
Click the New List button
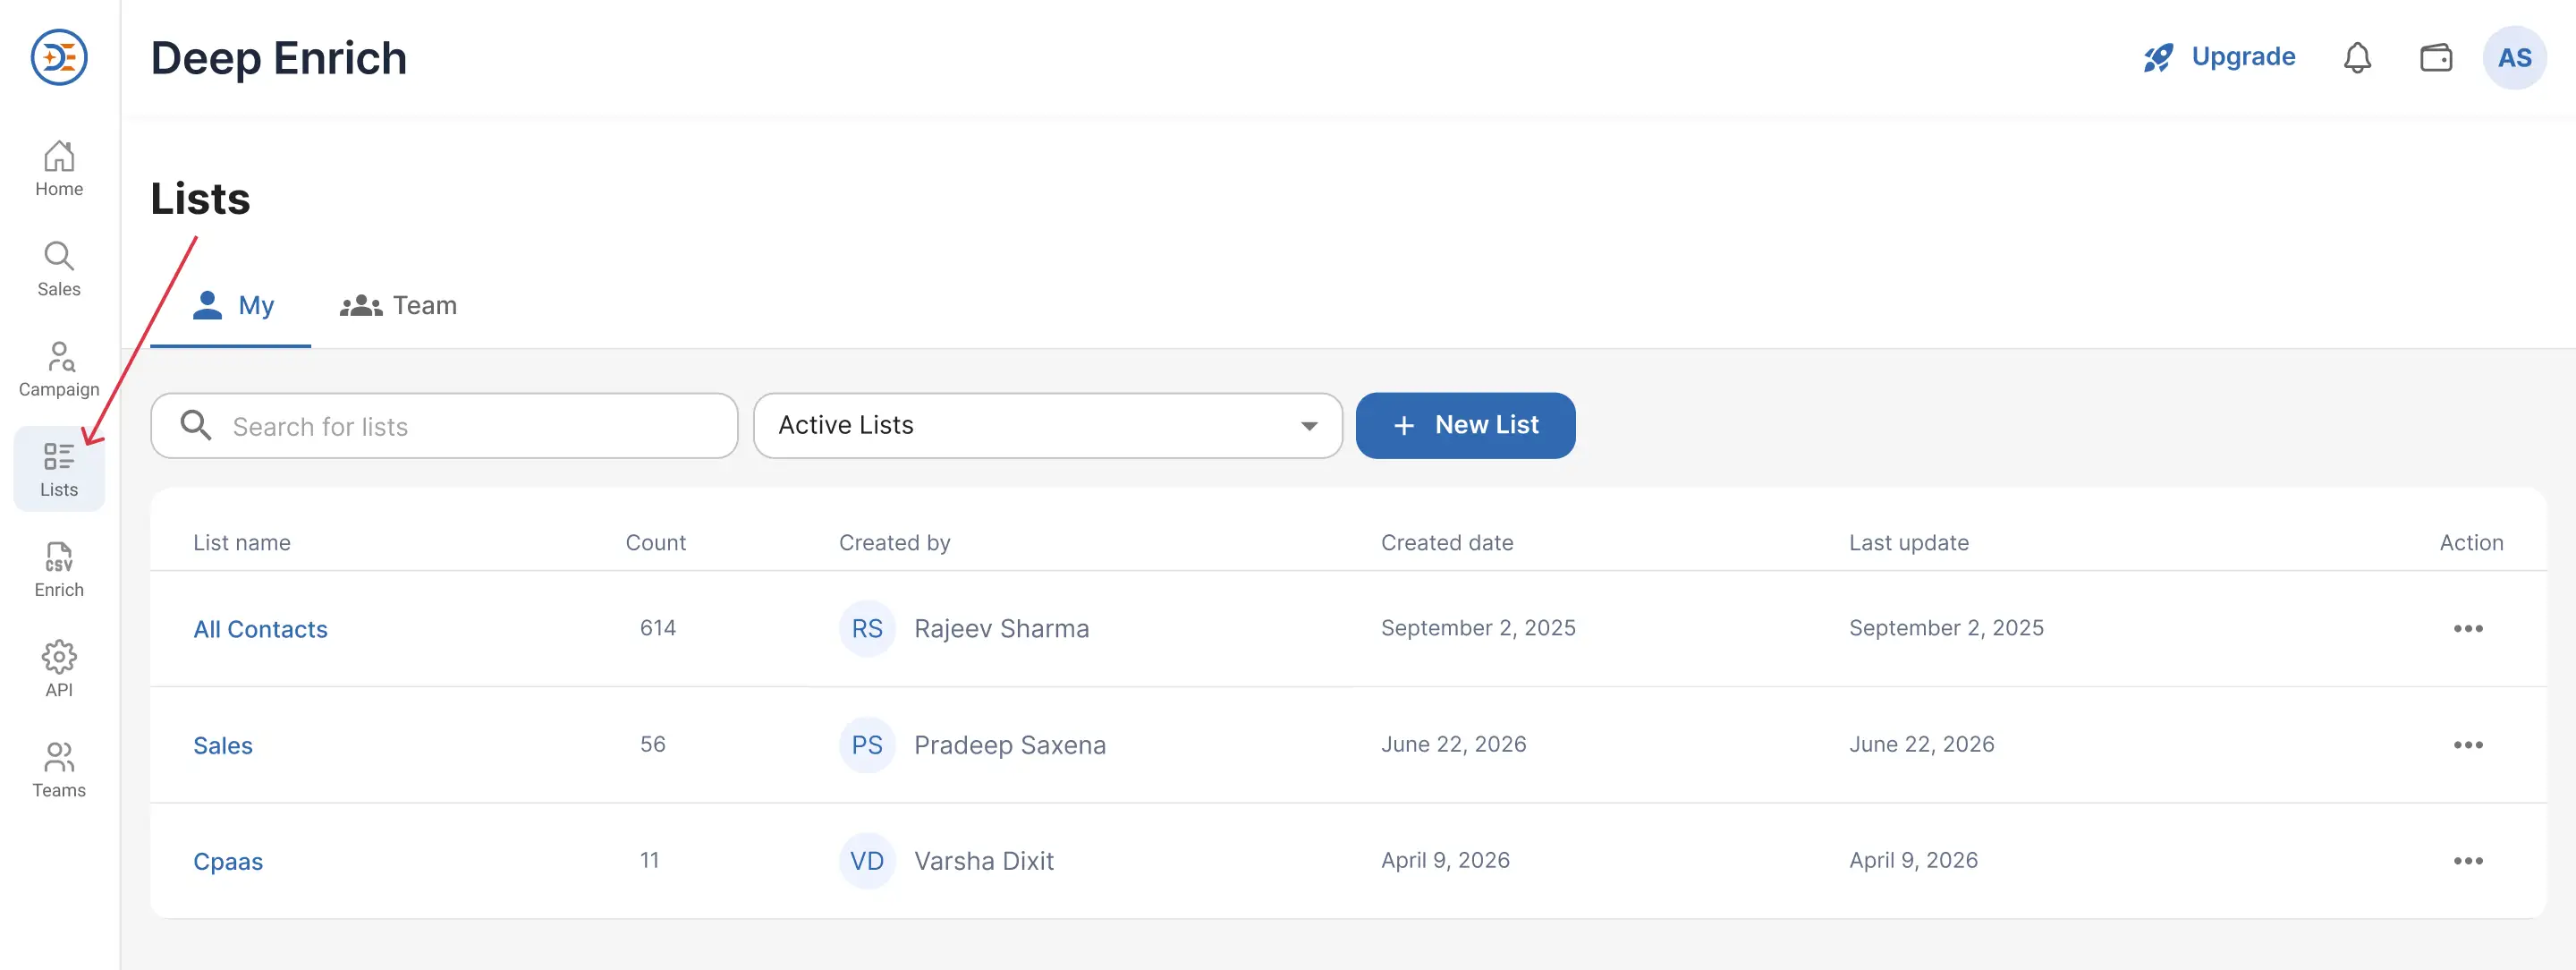point(1465,426)
